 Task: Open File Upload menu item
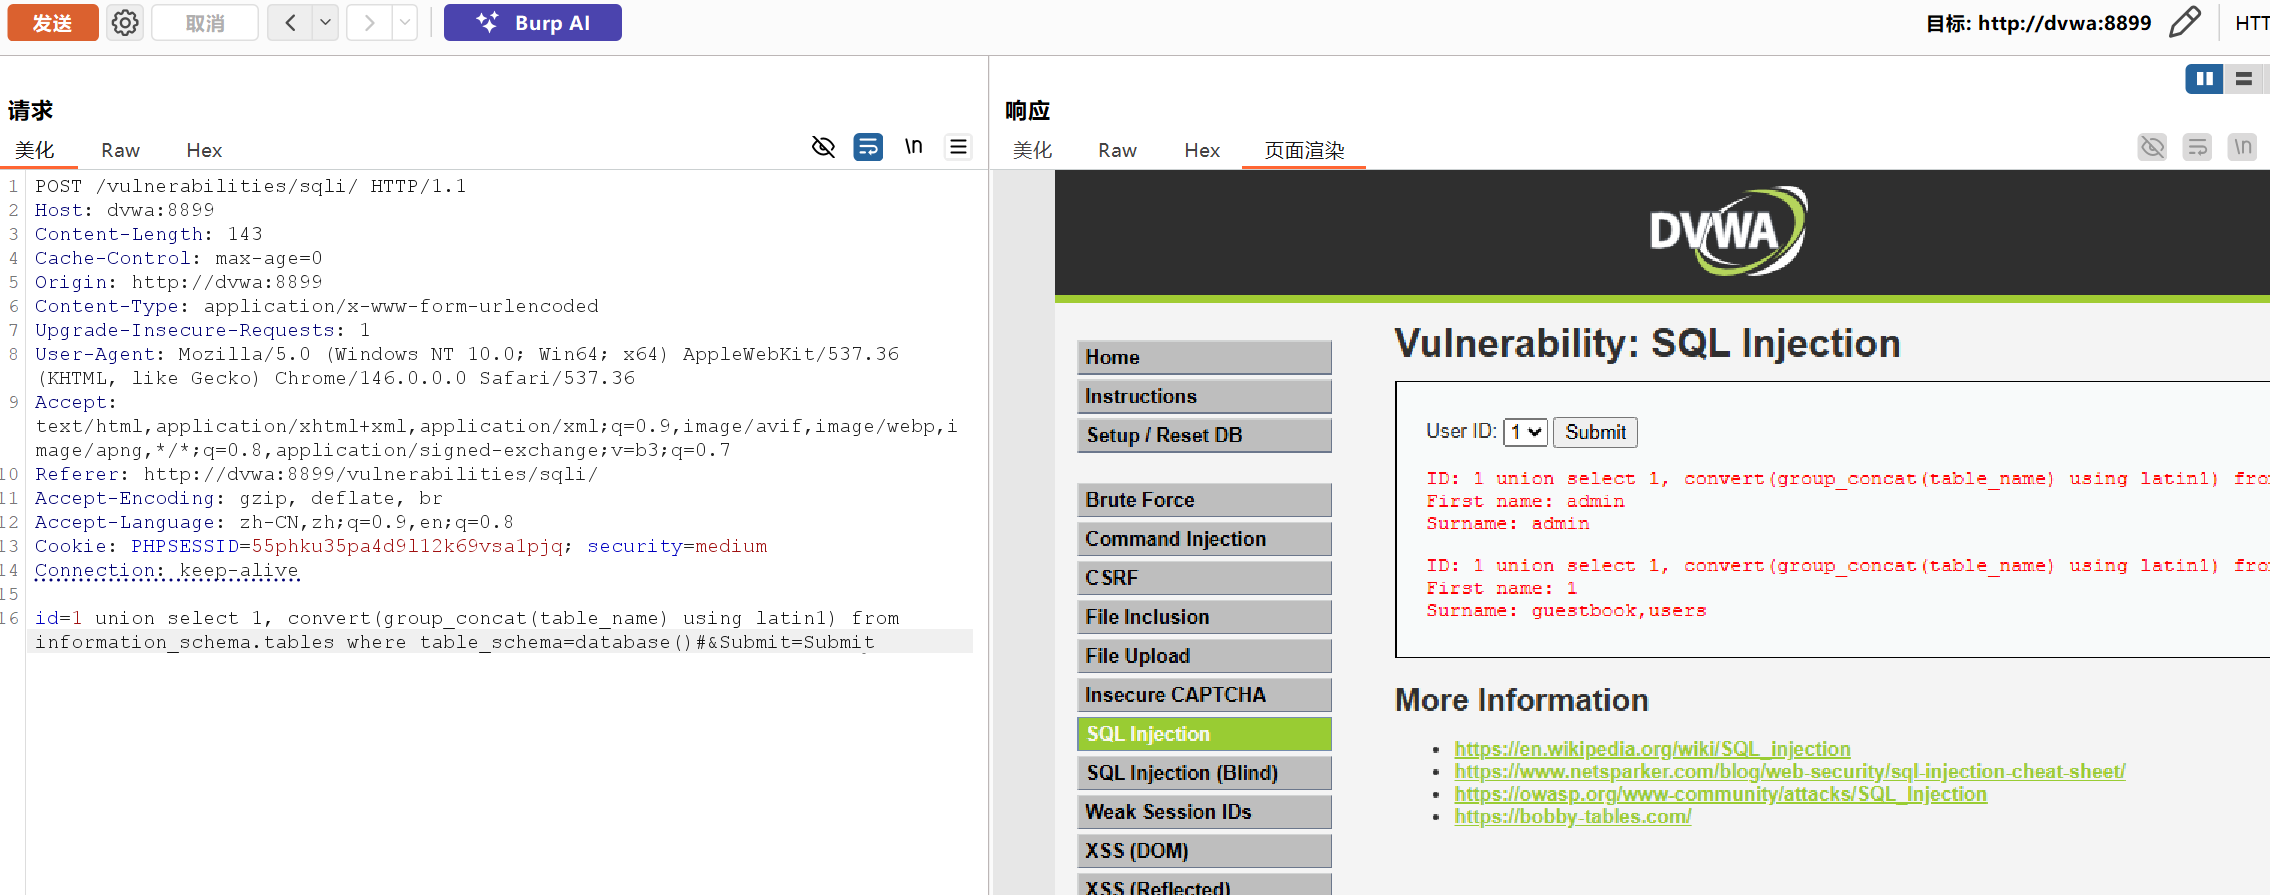click(1204, 656)
